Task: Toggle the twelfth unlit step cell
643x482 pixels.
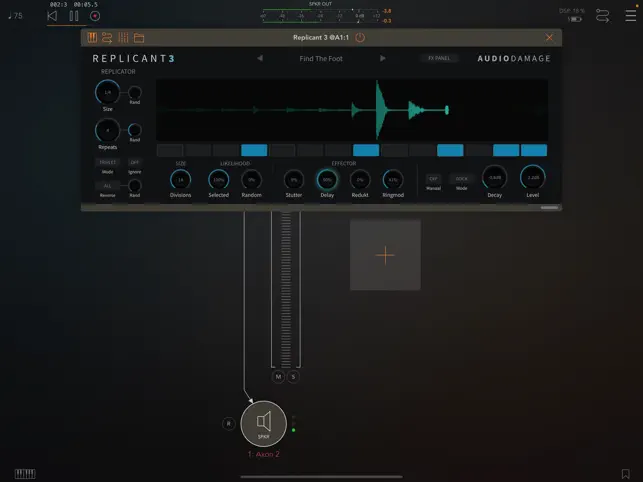Action: (478, 150)
